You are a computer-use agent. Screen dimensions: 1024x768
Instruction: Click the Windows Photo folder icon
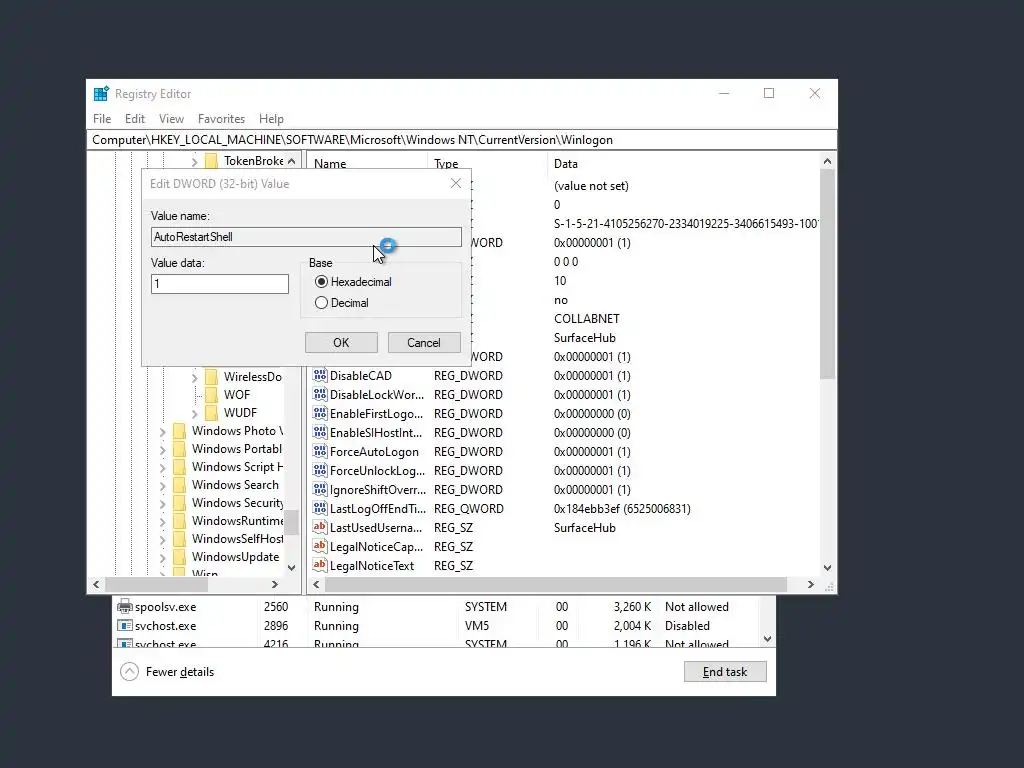coord(179,431)
